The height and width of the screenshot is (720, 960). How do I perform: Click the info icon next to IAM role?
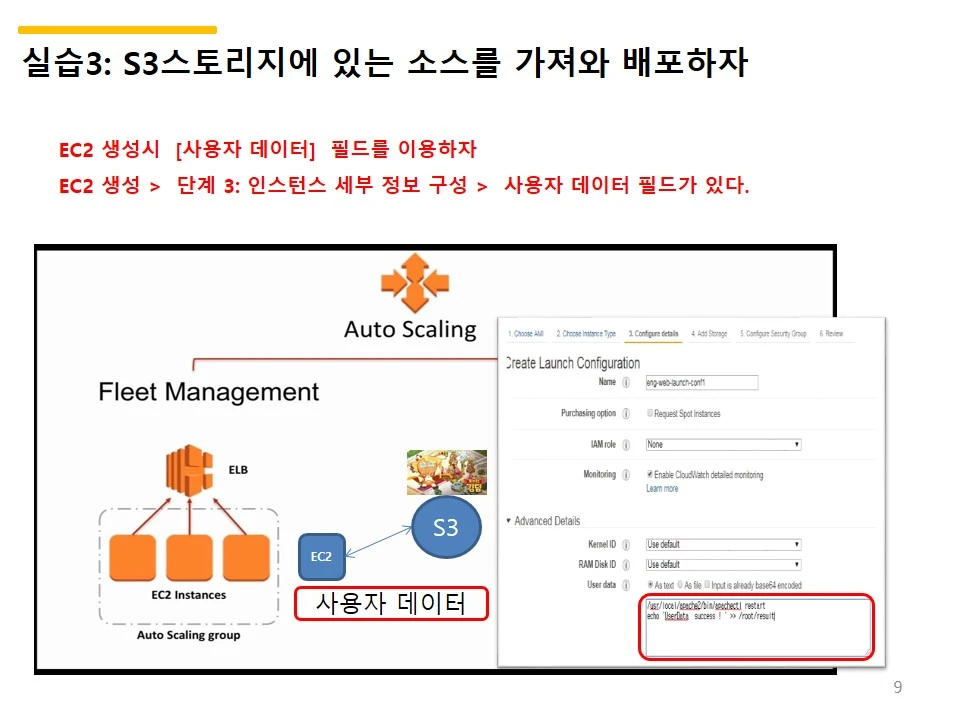(x=626, y=444)
